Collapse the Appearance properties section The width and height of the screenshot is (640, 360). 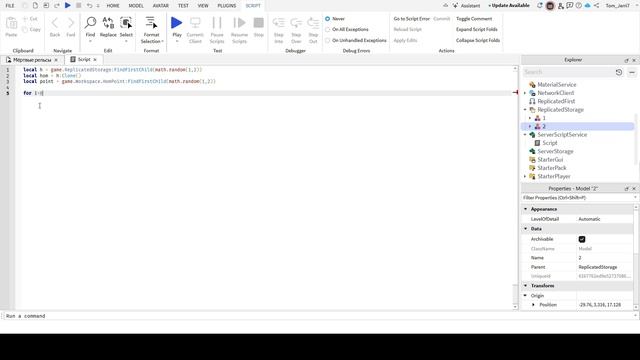click(x=526, y=209)
